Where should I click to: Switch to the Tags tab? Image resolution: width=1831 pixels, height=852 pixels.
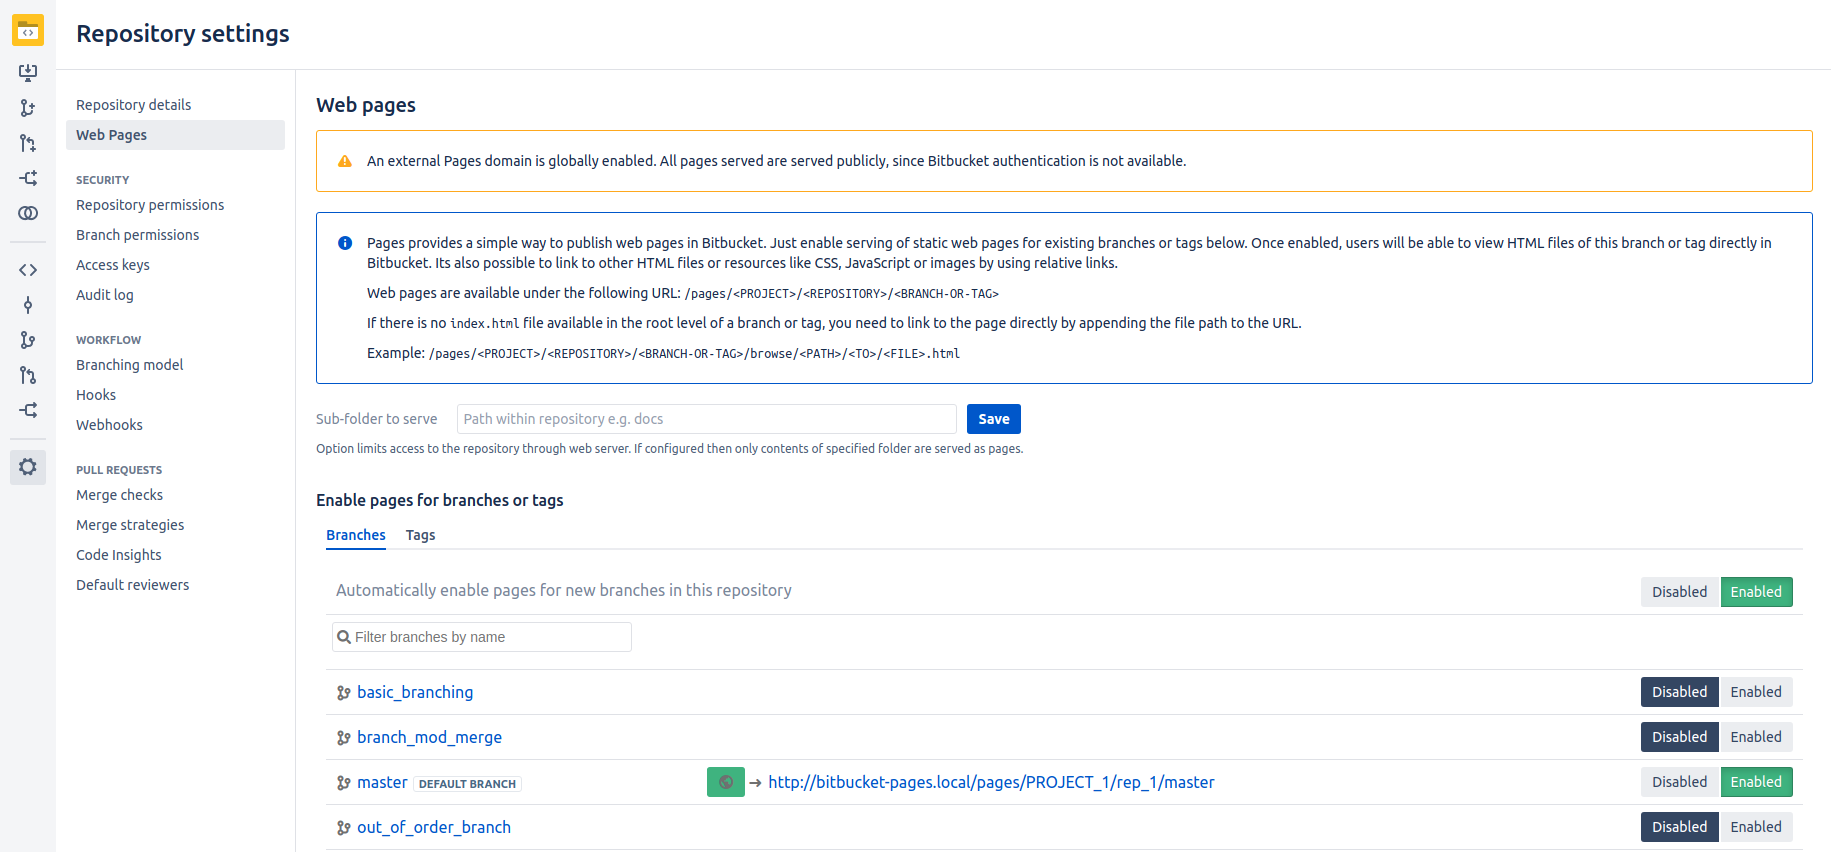[420, 535]
